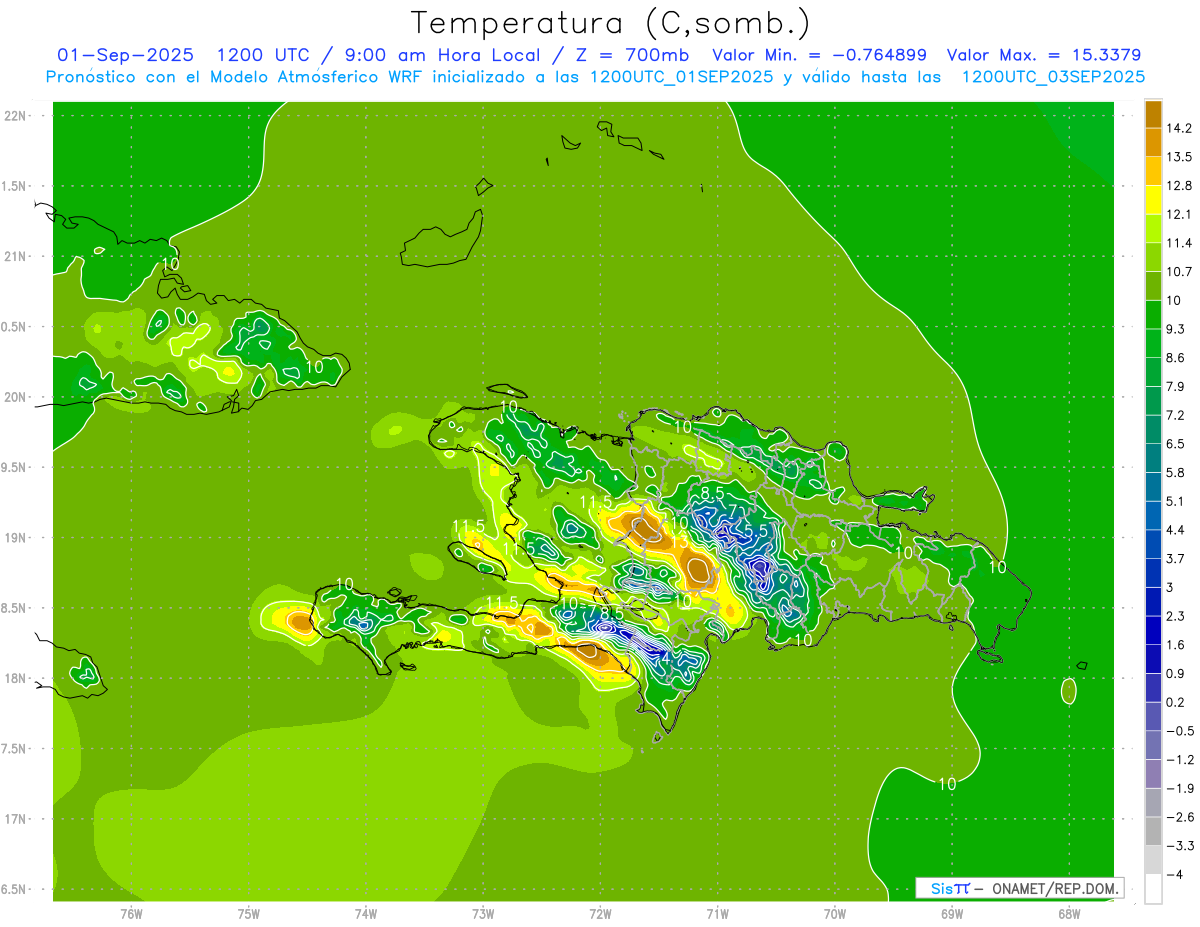Click the 71W longitude axis label
This screenshot has height=927, width=1200.
point(717,914)
